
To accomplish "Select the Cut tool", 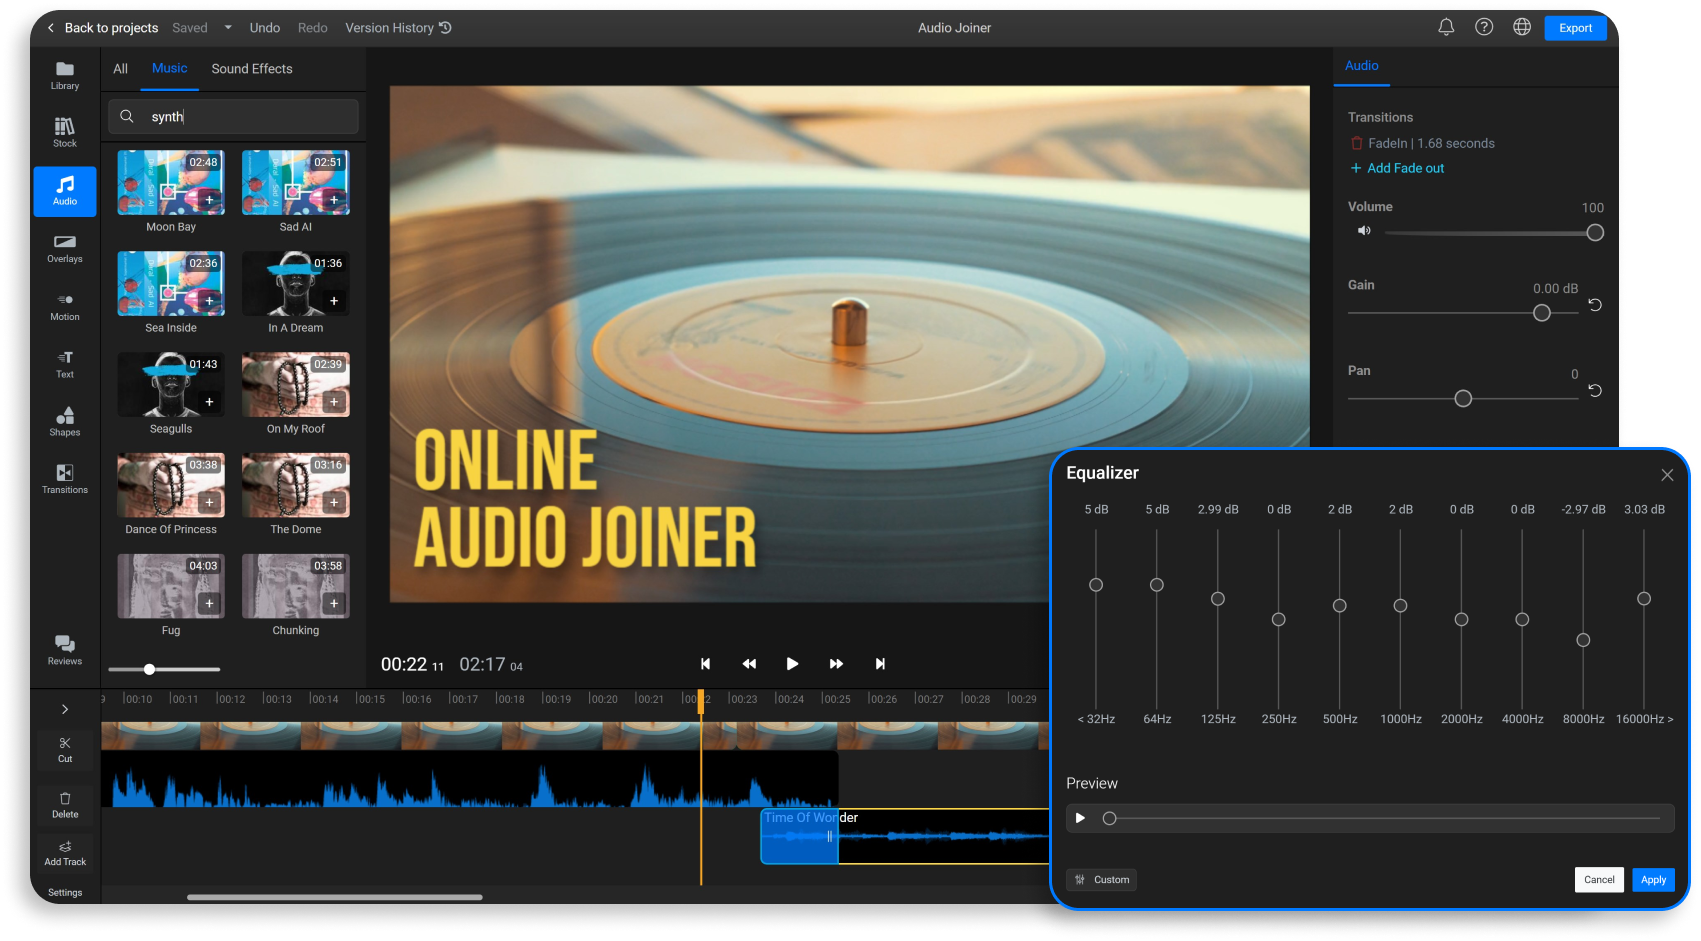I will 64,749.
